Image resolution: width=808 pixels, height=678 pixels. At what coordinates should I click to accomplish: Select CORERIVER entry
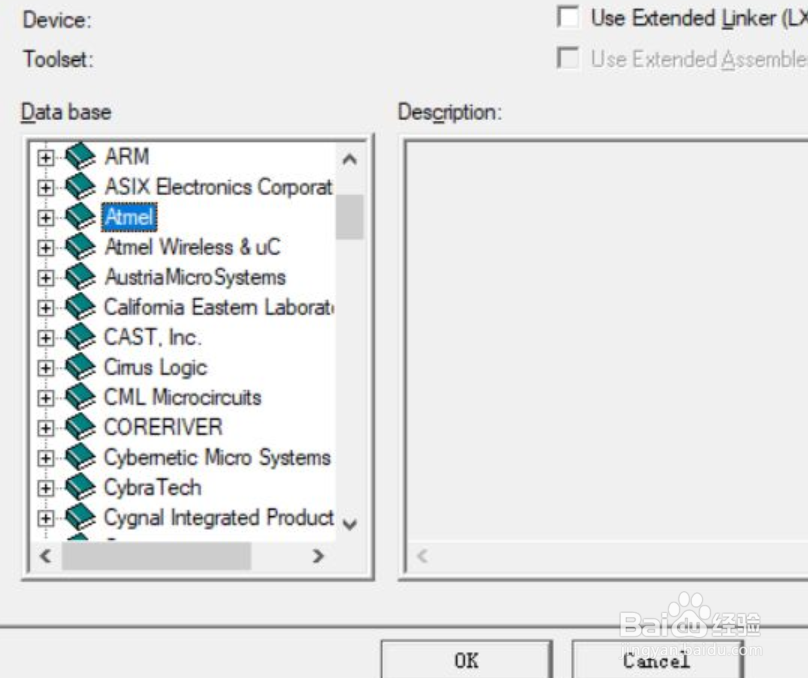pos(163,428)
